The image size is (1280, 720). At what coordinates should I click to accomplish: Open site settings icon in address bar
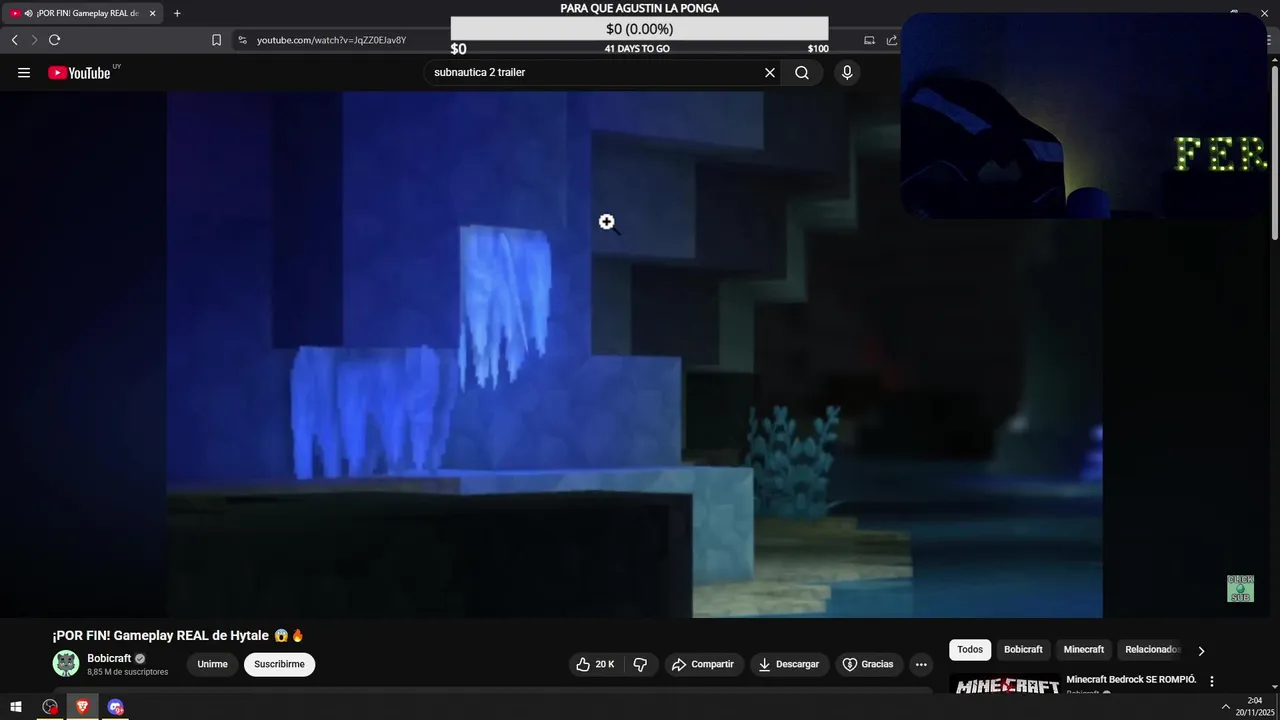click(242, 40)
